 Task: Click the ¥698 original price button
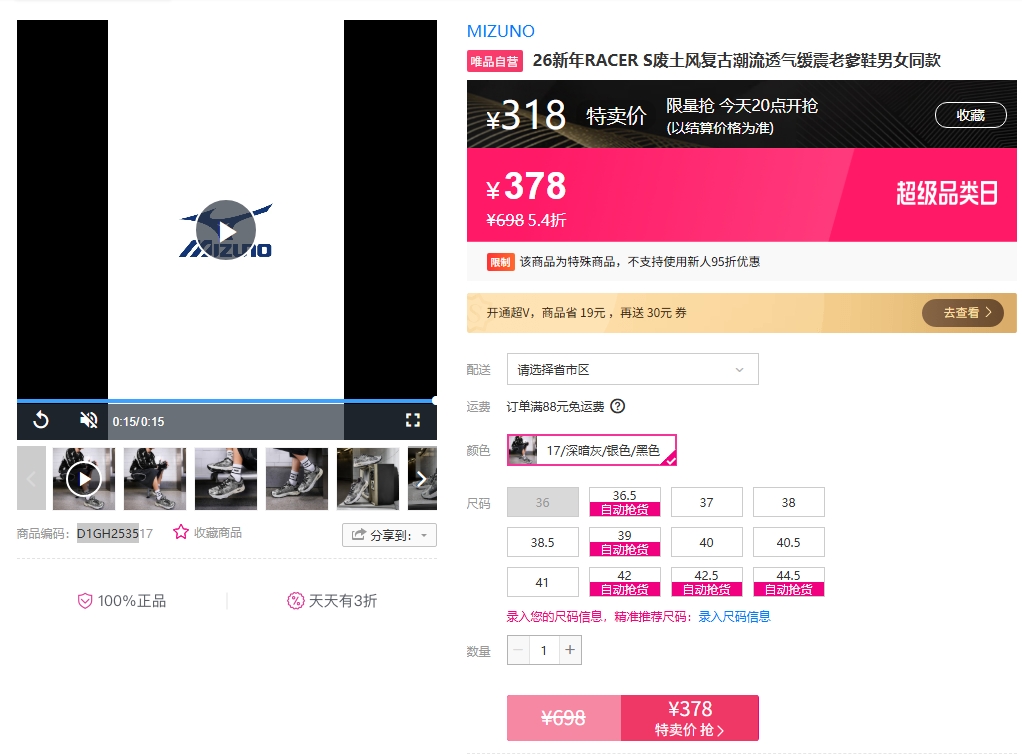click(564, 718)
